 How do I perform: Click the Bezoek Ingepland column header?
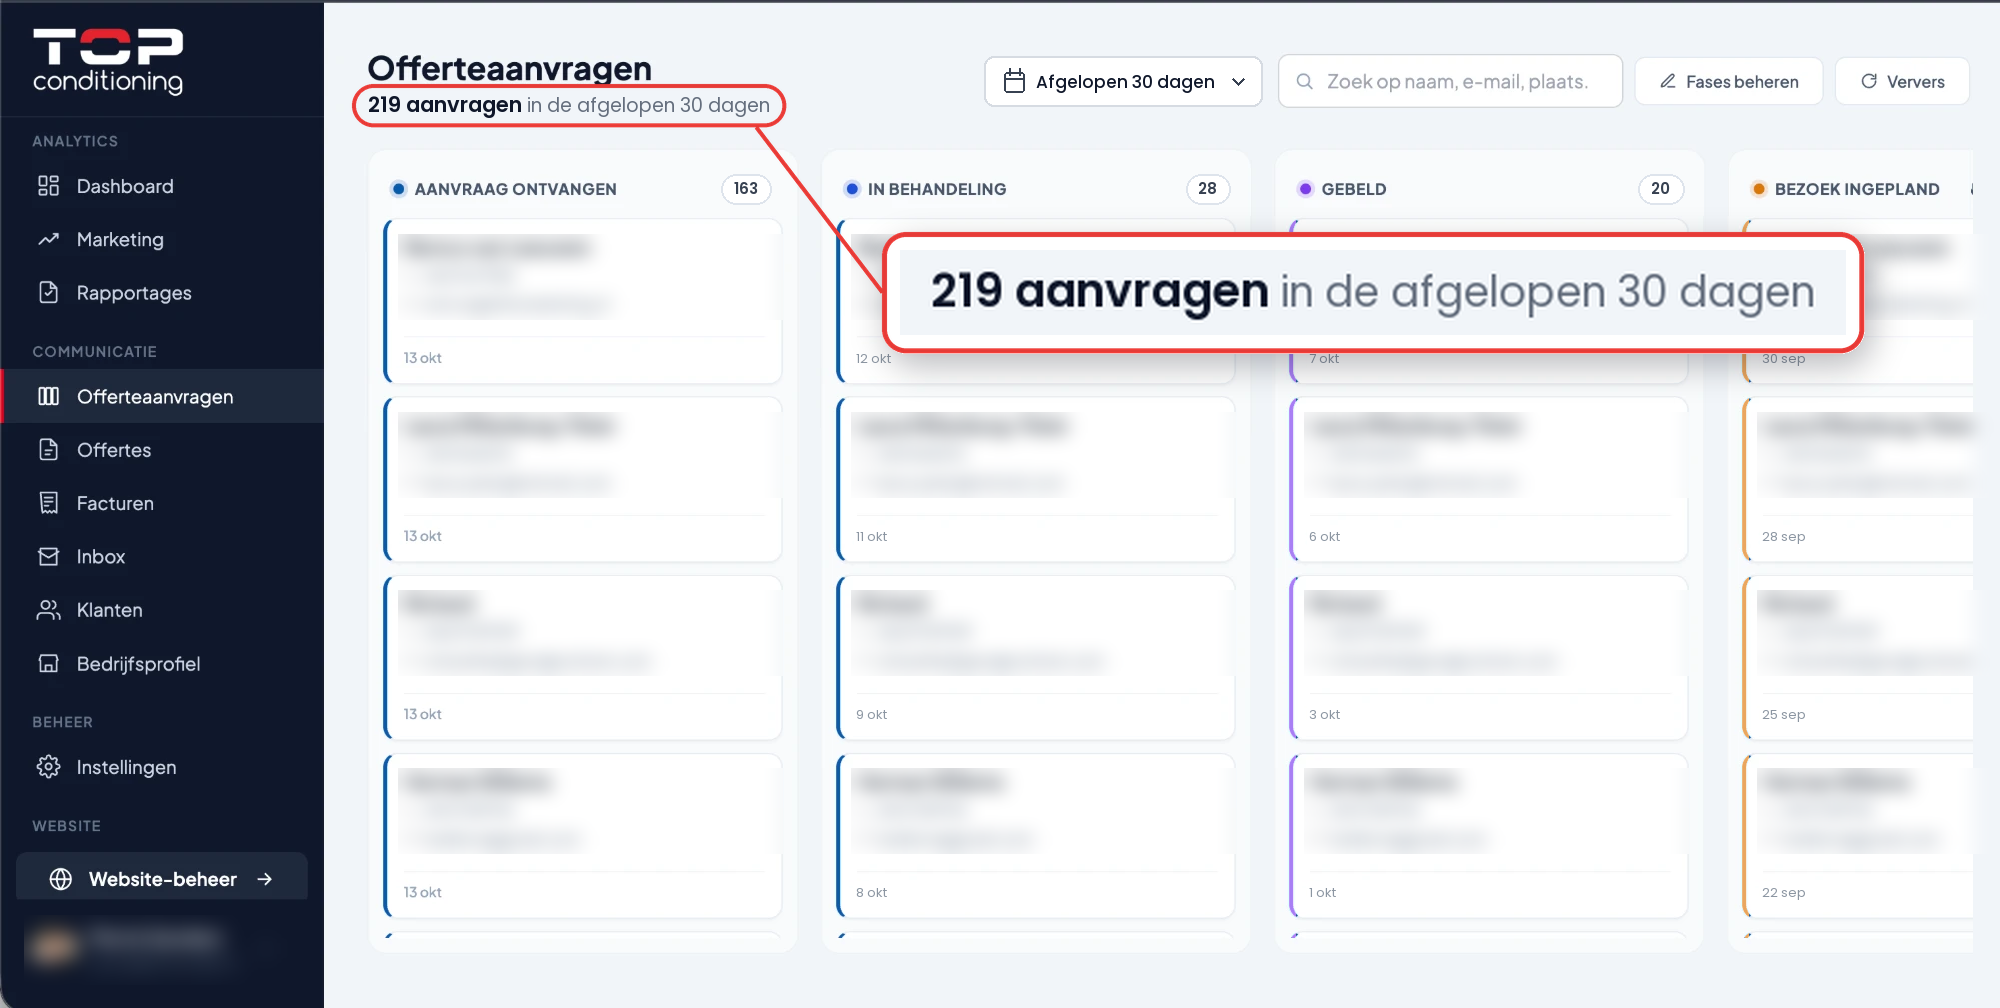tap(1857, 189)
